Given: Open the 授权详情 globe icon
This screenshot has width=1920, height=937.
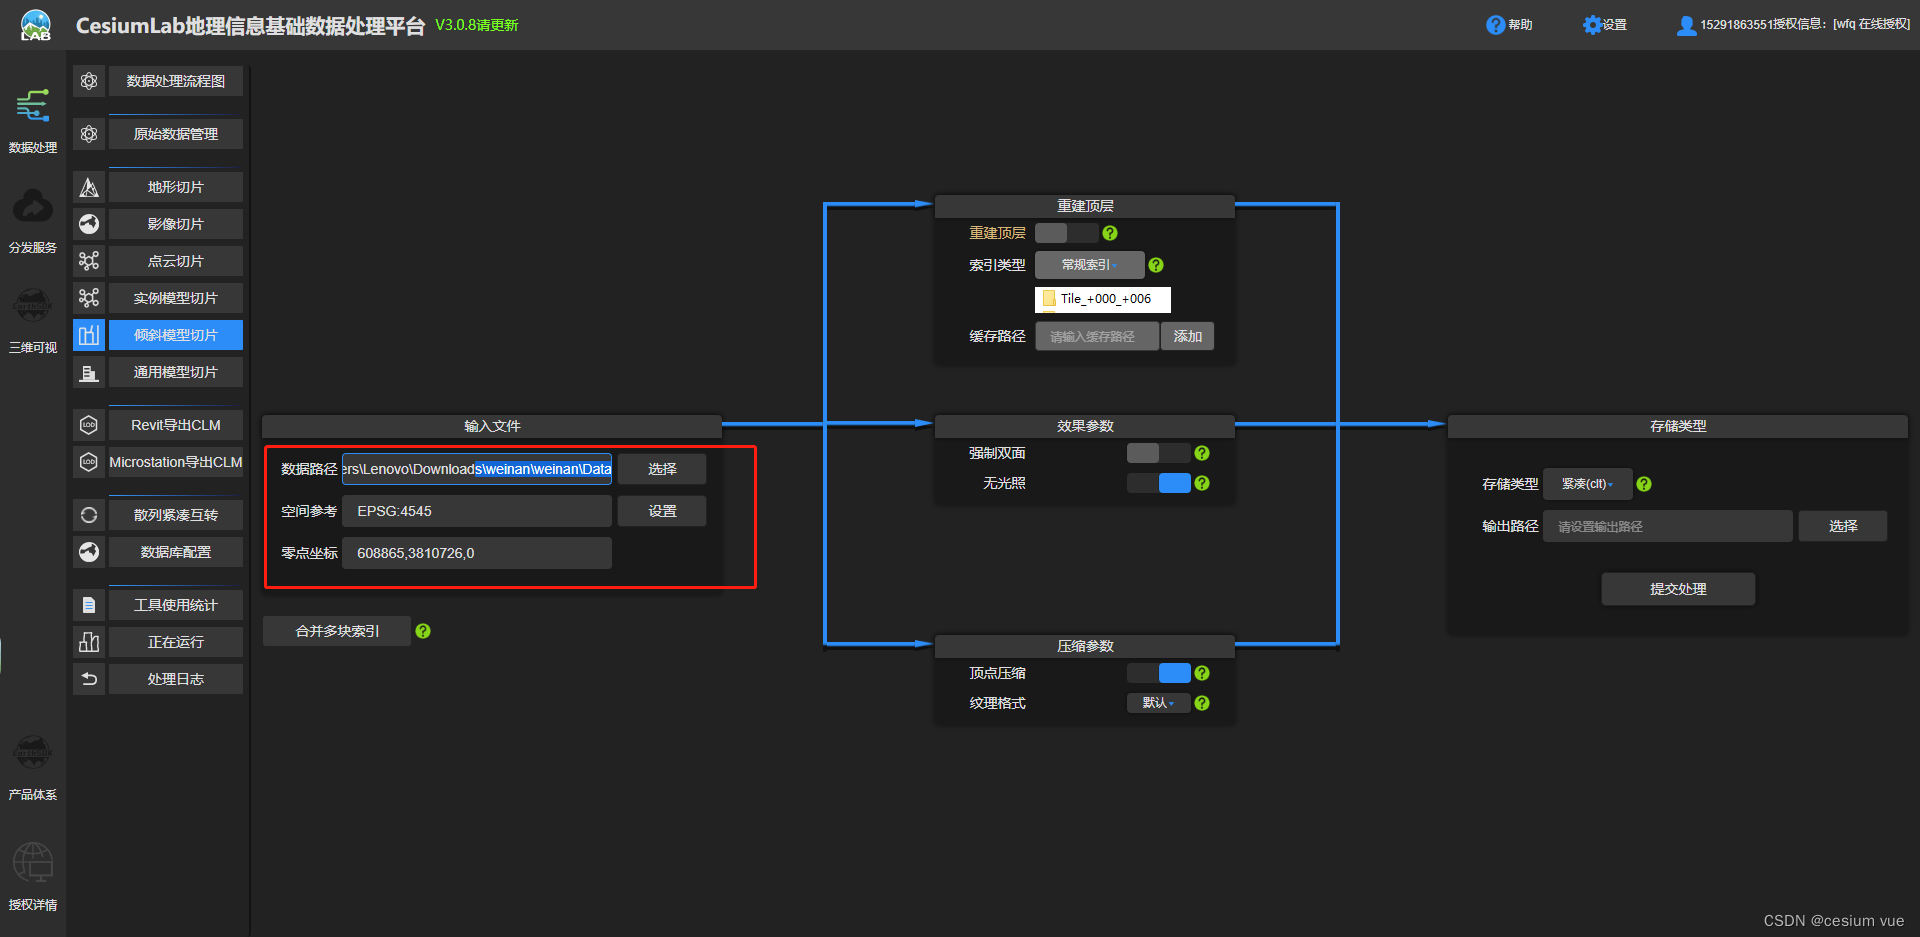Looking at the screenshot, I should [33, 862].
